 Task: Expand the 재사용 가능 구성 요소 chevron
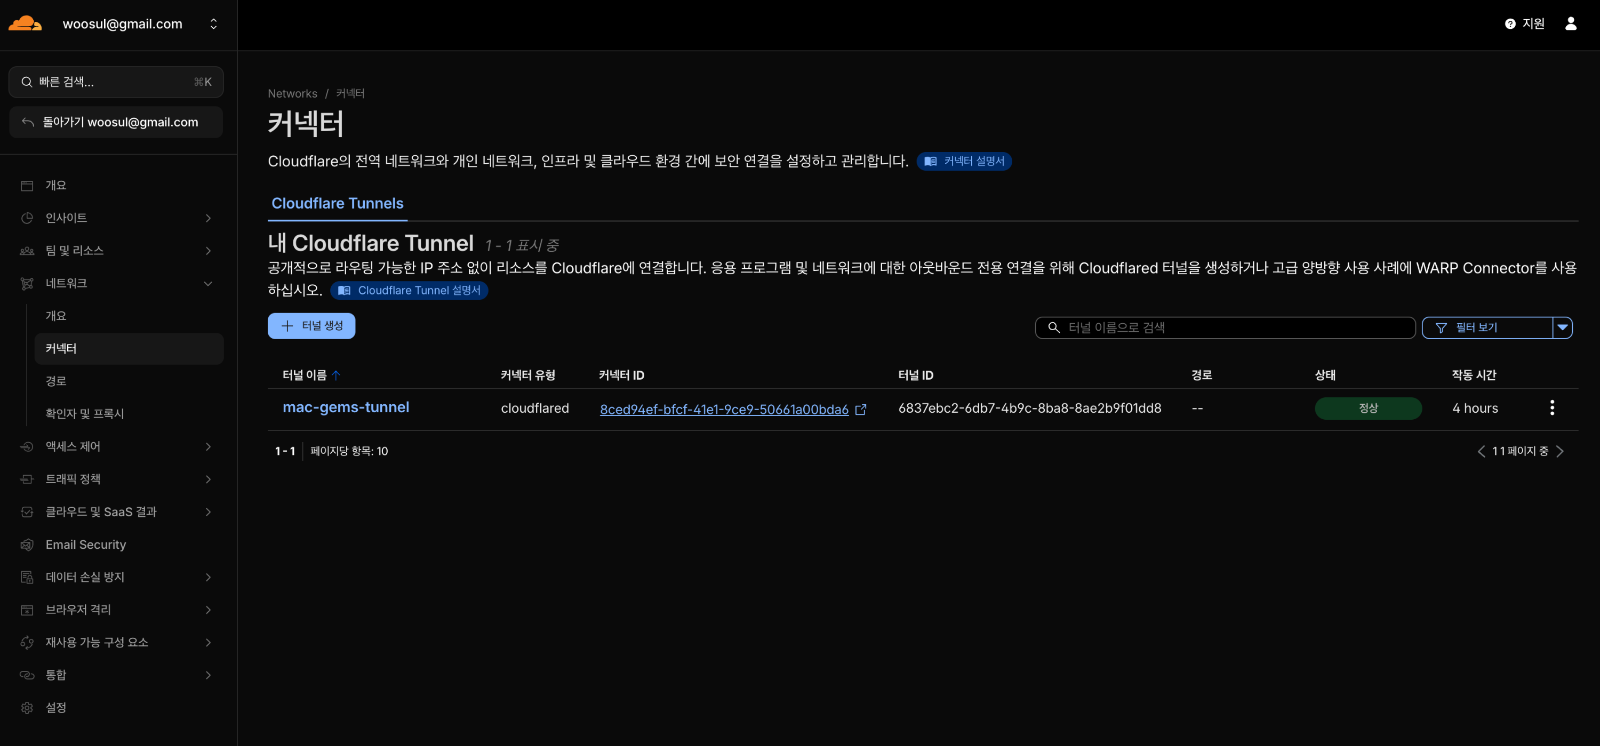tap(208, 643)
